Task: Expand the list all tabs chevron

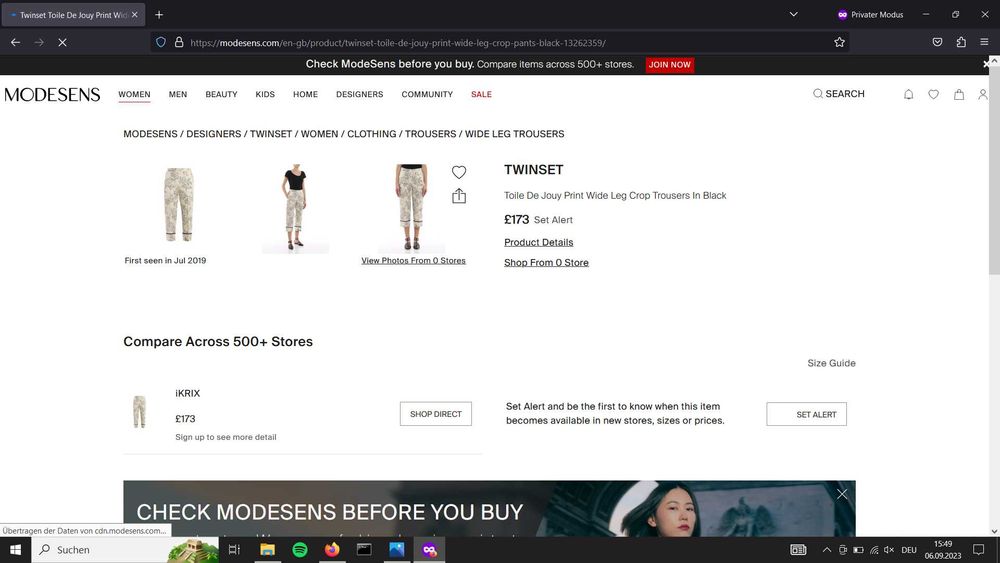Action: pyautogui.click(x=793, y=14)
